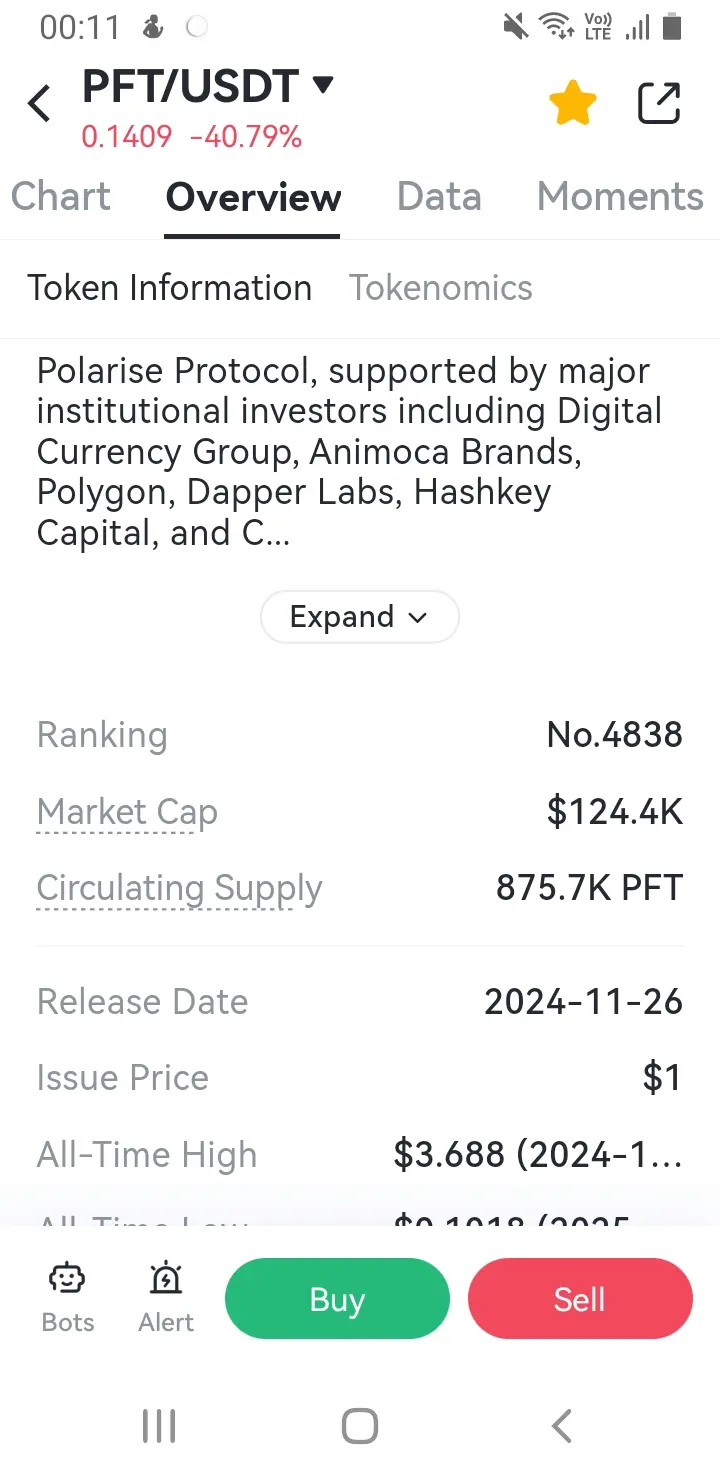Tap the Android system back icon
Screen dimensions: 720x1480
point(562,1426)
